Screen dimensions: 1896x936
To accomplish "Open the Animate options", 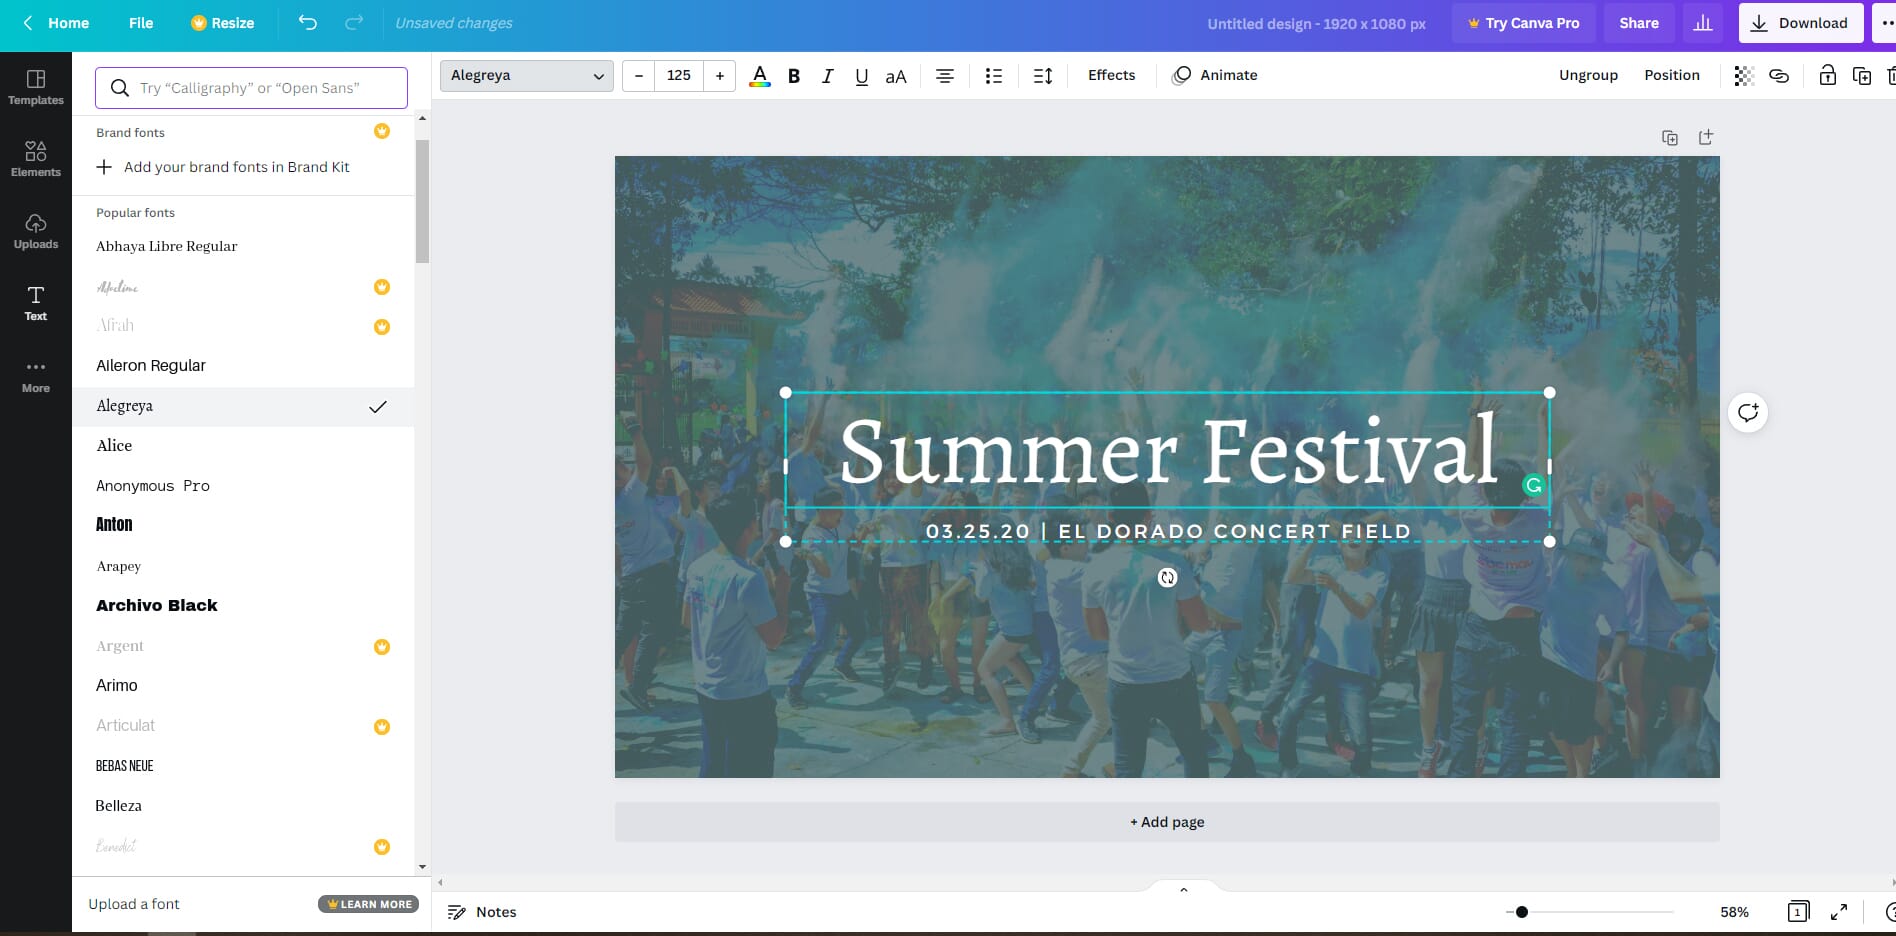I will [1215, 75].
